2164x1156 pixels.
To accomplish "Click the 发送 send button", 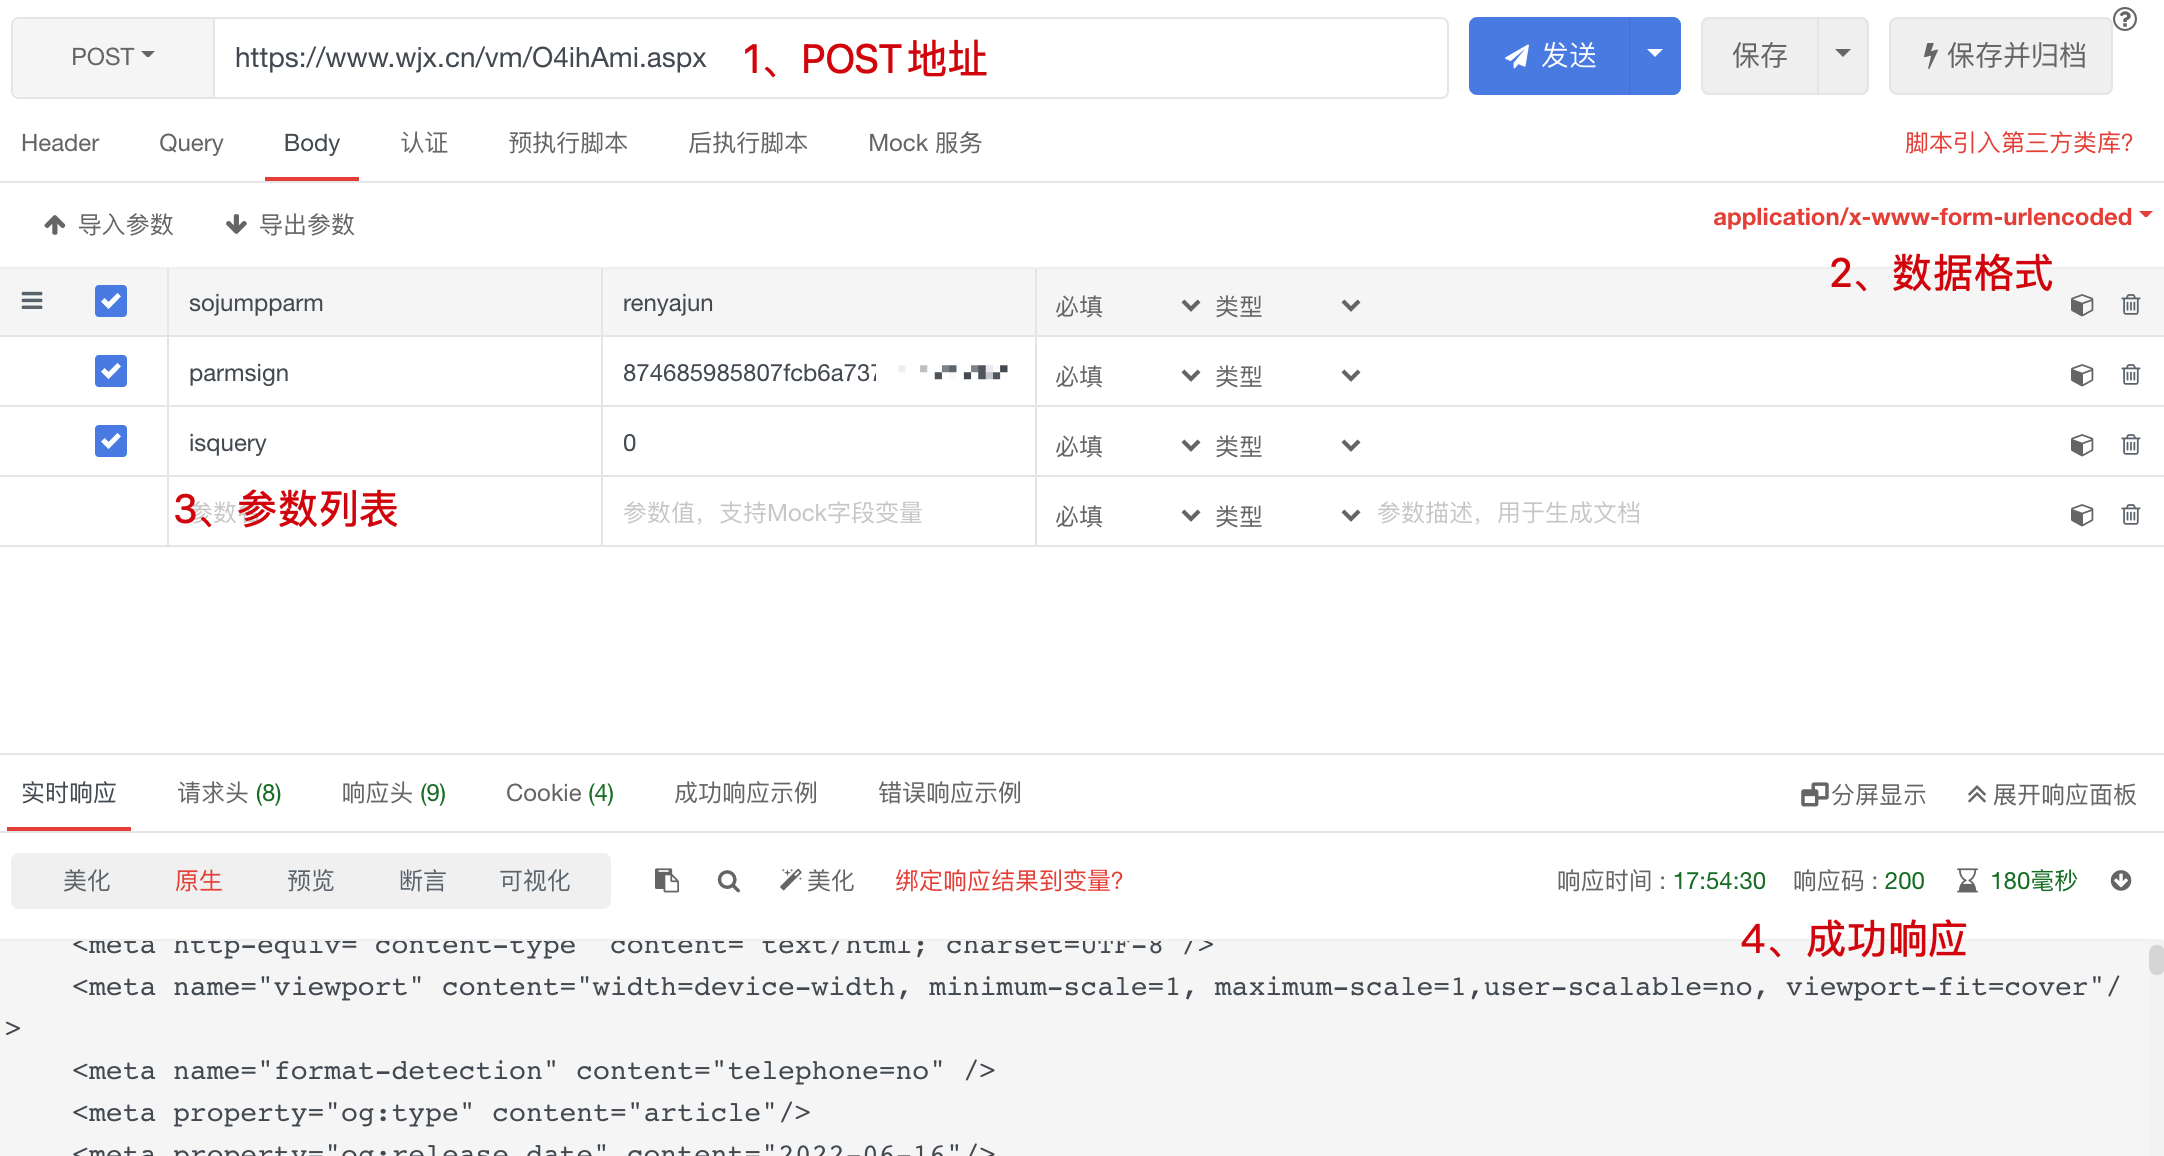I will click(1550, 56).
